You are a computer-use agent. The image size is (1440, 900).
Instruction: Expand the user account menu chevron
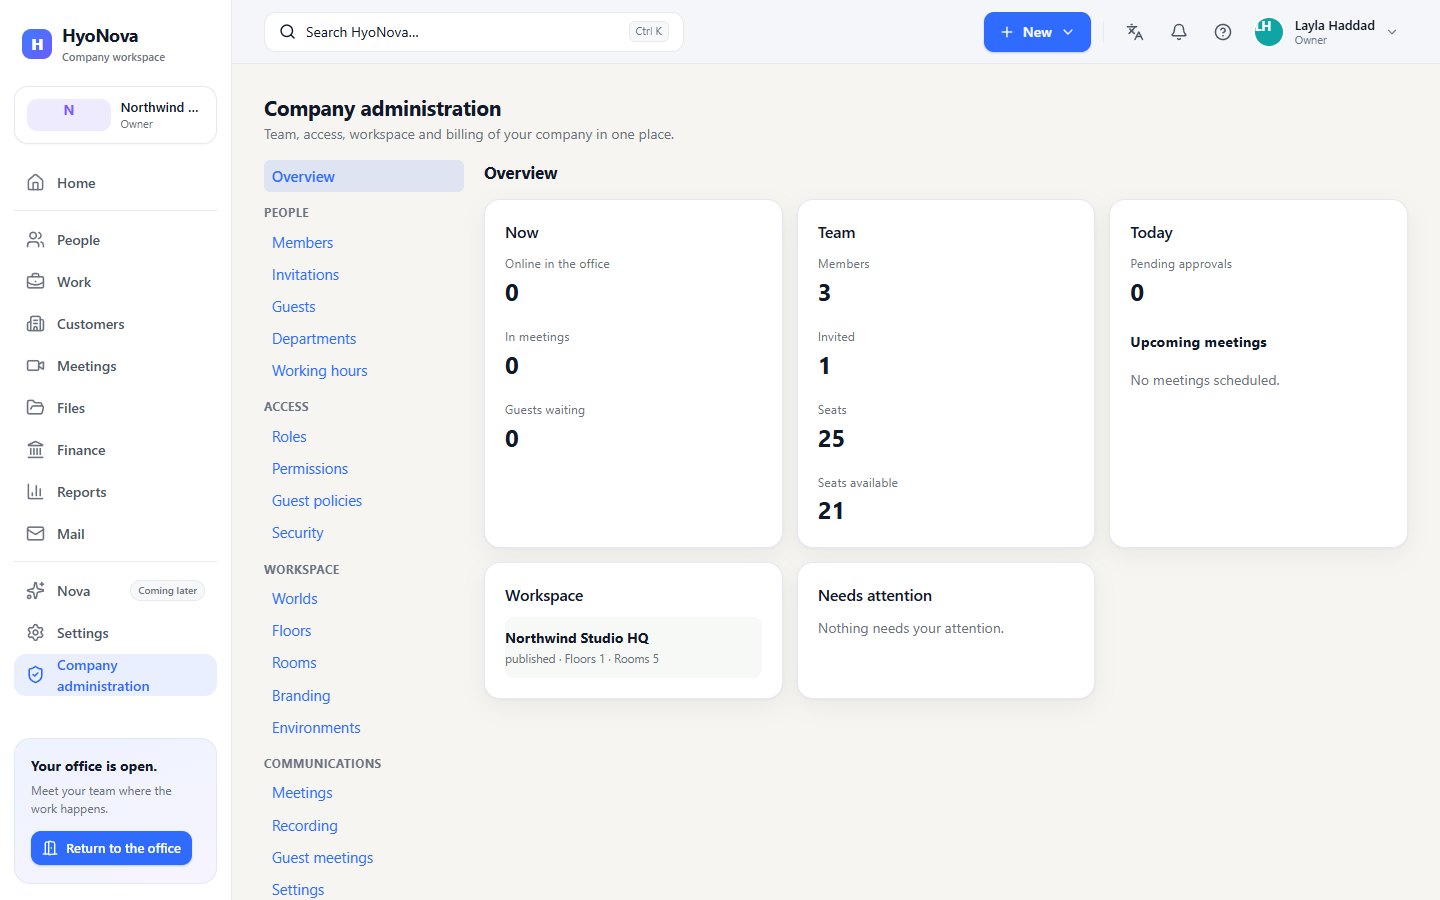(1392, 32)
